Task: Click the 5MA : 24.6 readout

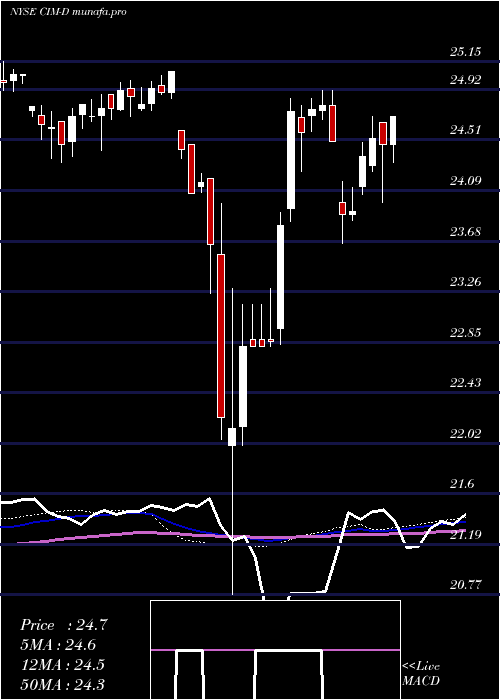Action: click(x=58, y=645)
